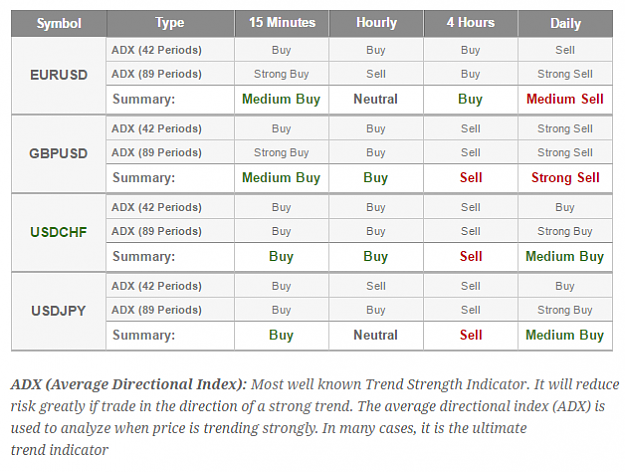Click the Daily column header

pyautogui.click(x=565, y=23)
